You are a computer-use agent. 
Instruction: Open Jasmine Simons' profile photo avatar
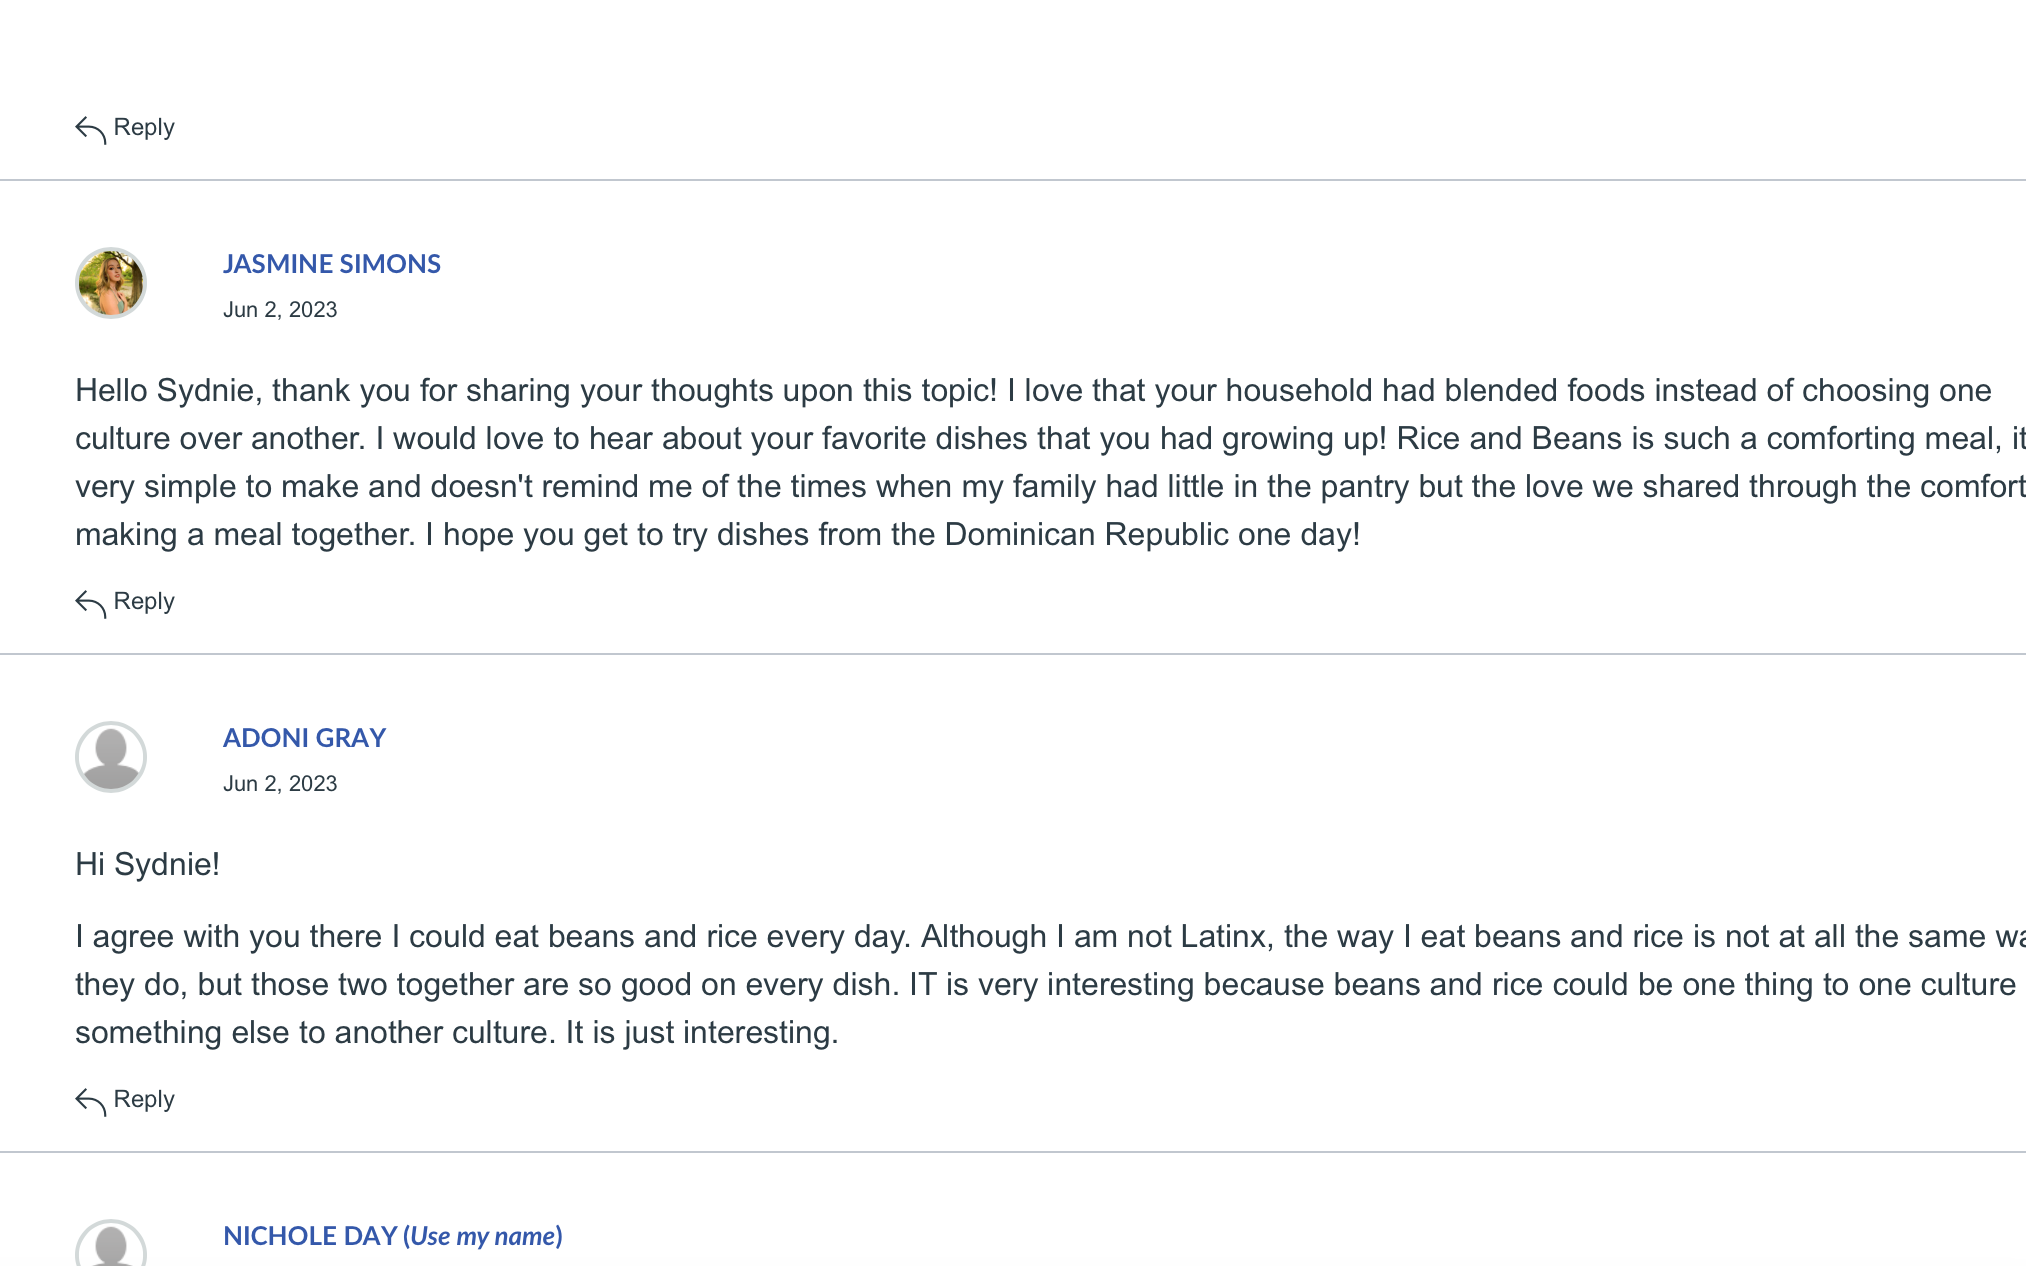[x=111, y=283]
